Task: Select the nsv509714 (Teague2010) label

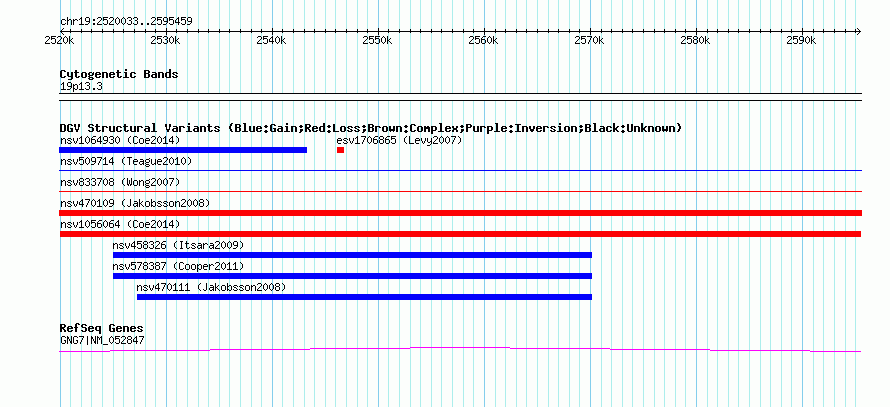Action: click(126, 161)
